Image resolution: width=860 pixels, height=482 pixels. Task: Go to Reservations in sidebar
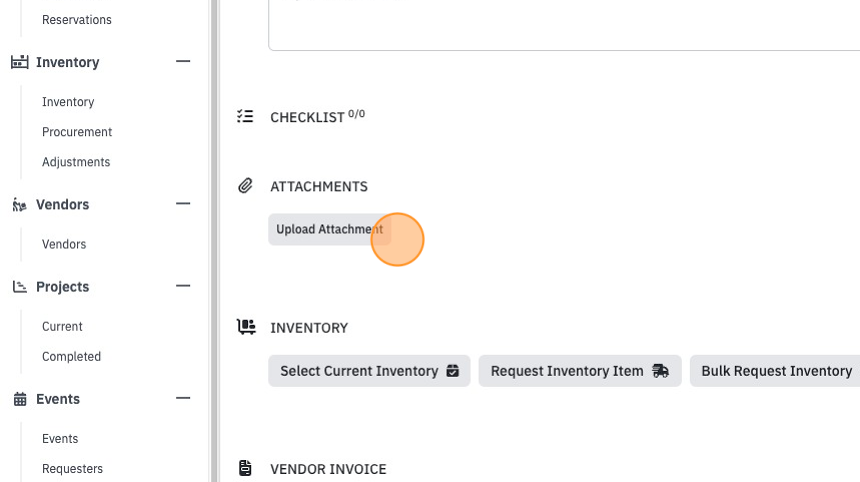point(77,20)
